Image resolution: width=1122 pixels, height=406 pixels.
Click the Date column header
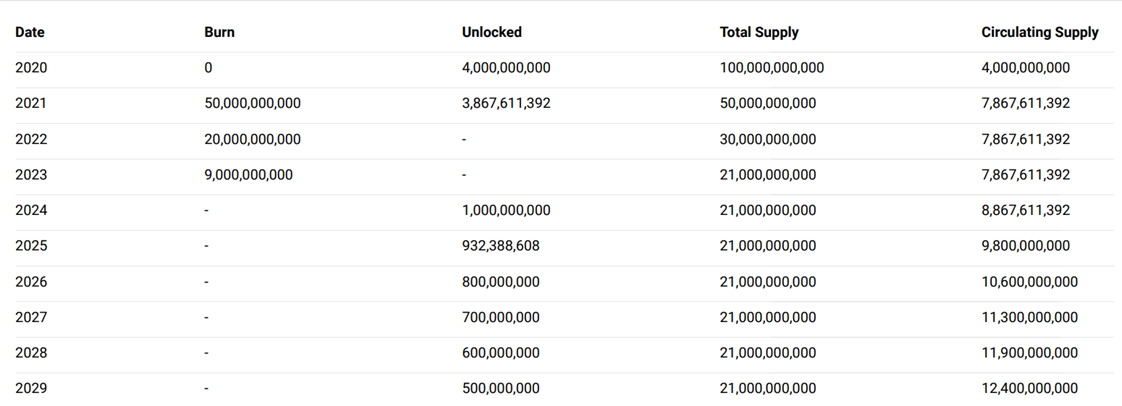[x=30, y=32]
